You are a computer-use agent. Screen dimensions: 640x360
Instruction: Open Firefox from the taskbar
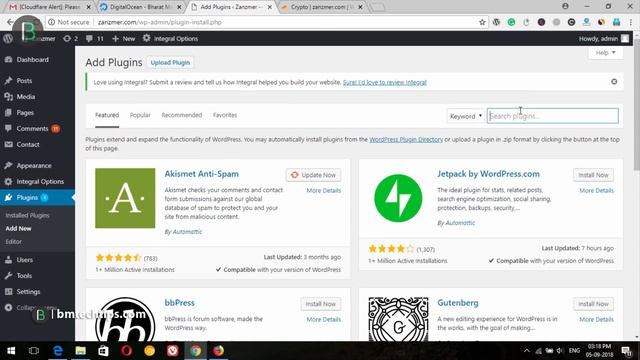(x=218, y=351)
